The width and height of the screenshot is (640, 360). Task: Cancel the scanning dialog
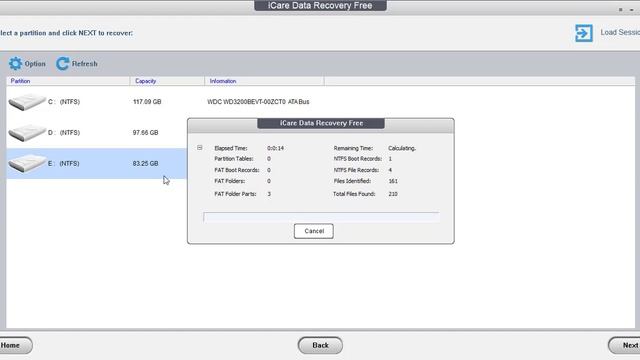pyautogui.click(x=313, y=231)
